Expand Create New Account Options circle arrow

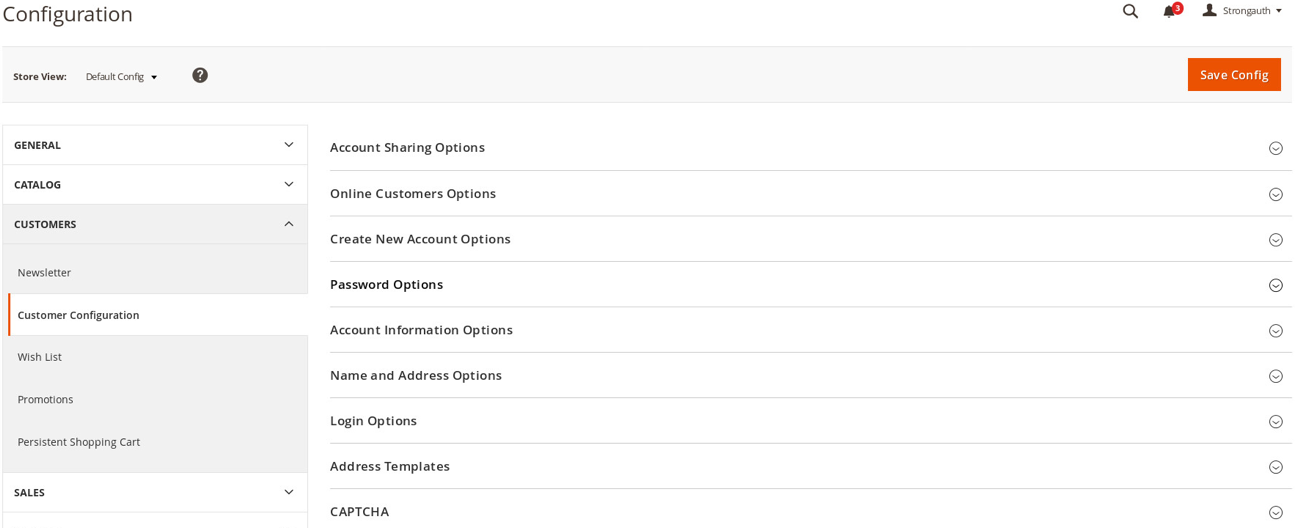1276,240
